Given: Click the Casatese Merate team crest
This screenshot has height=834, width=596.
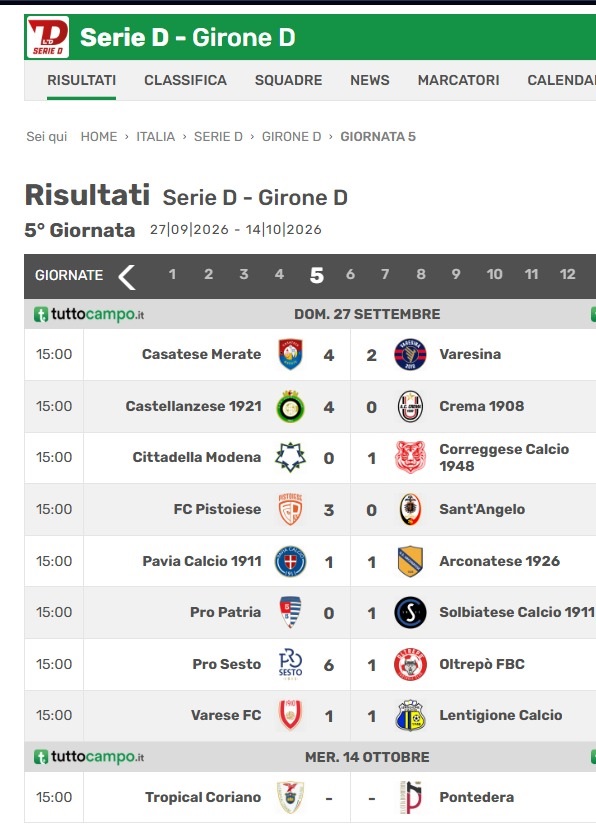Looking at the screenshot, I should point(290,354).
